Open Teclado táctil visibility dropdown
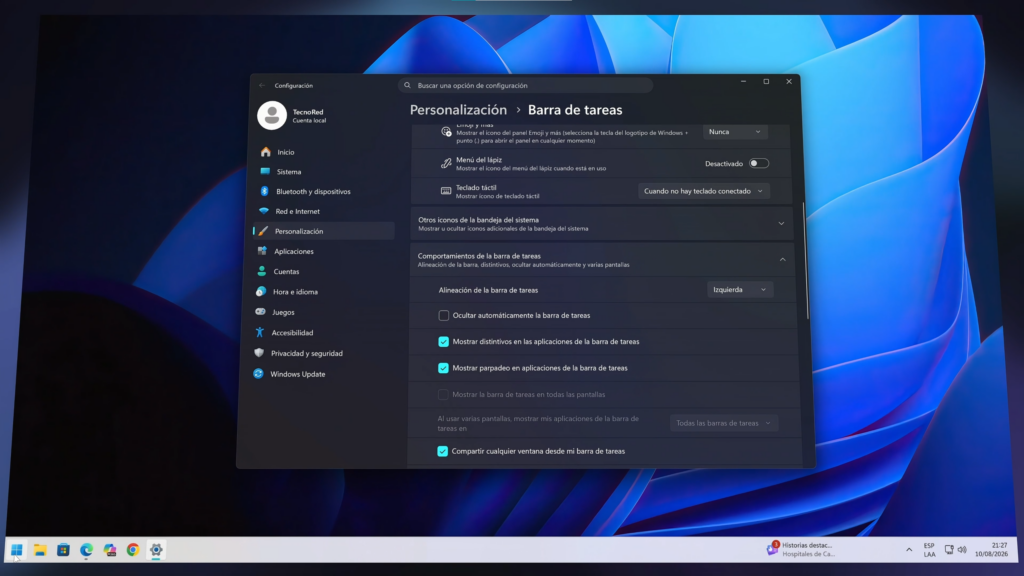 click(703, 191)
